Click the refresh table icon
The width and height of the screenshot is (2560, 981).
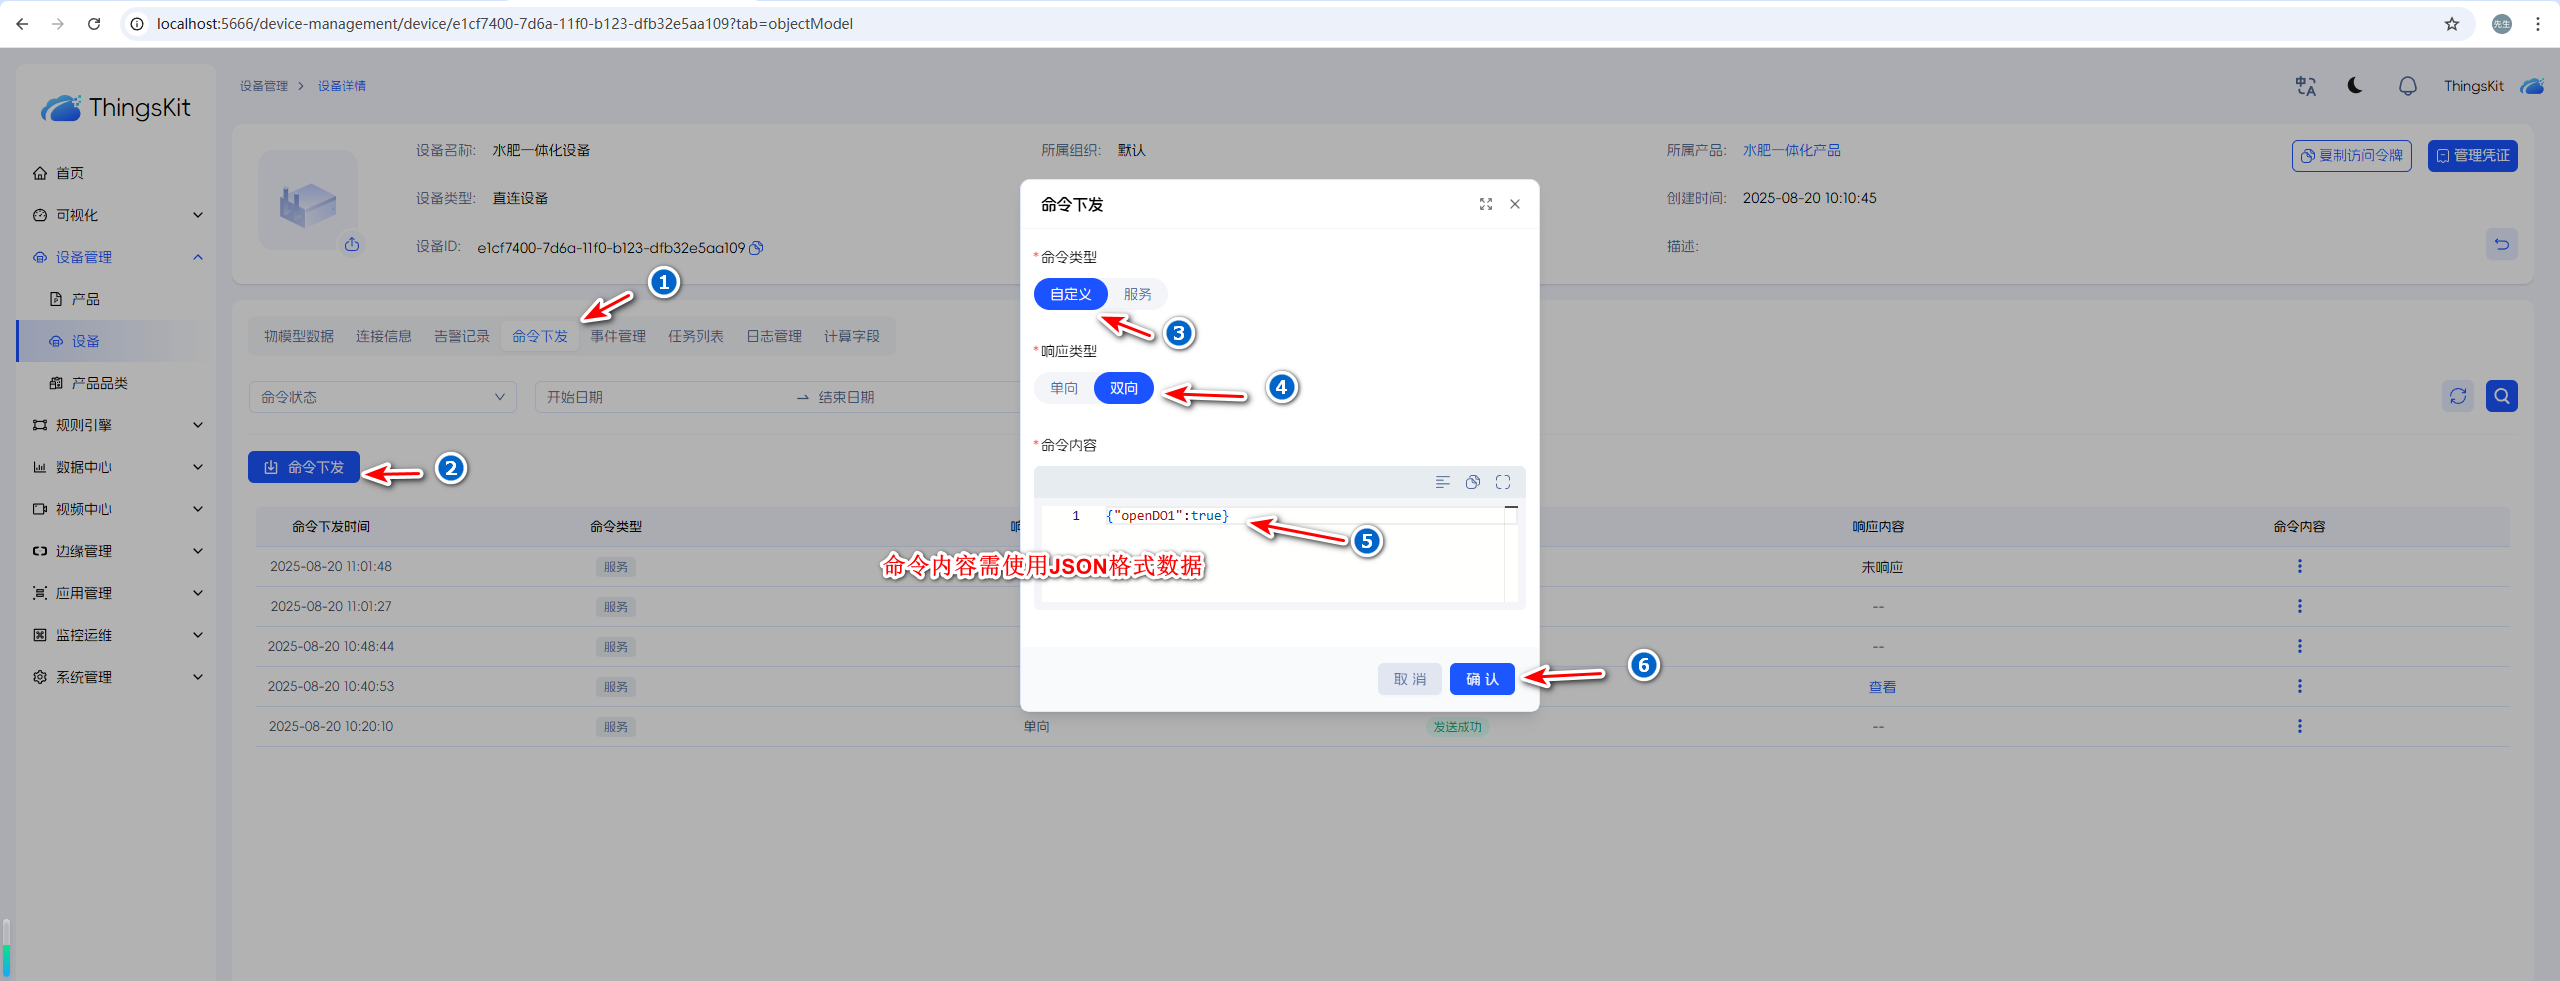coord(2458,397)
